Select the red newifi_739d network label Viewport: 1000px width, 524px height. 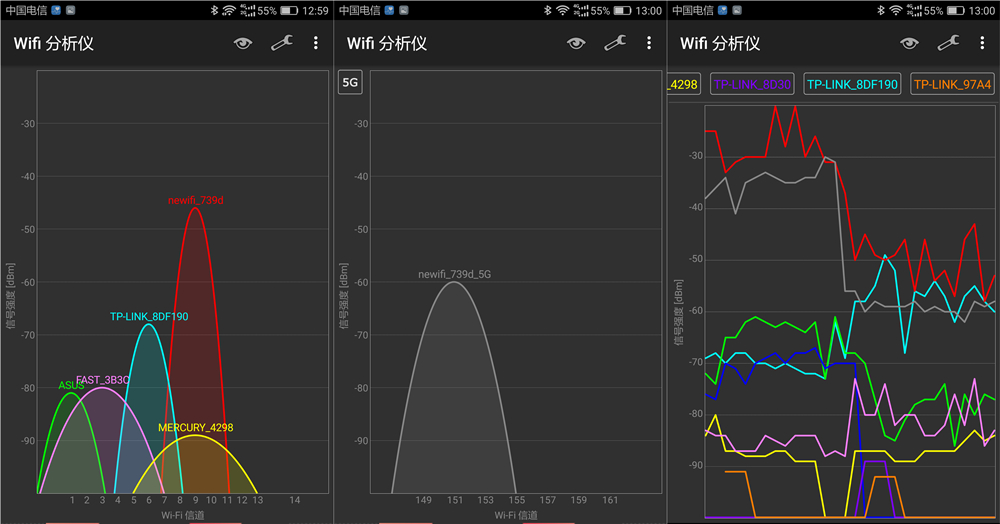pos(196,200)
